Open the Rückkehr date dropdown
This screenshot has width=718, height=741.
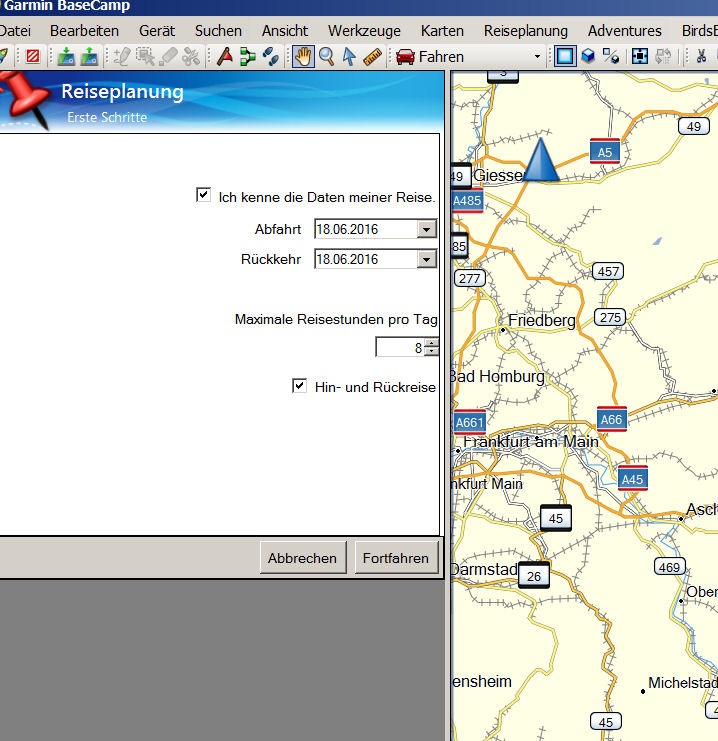tap(426, 259)
